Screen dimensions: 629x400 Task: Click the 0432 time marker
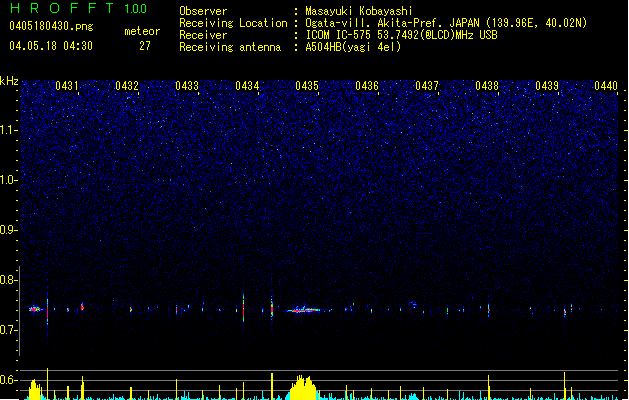click(127, 86)
